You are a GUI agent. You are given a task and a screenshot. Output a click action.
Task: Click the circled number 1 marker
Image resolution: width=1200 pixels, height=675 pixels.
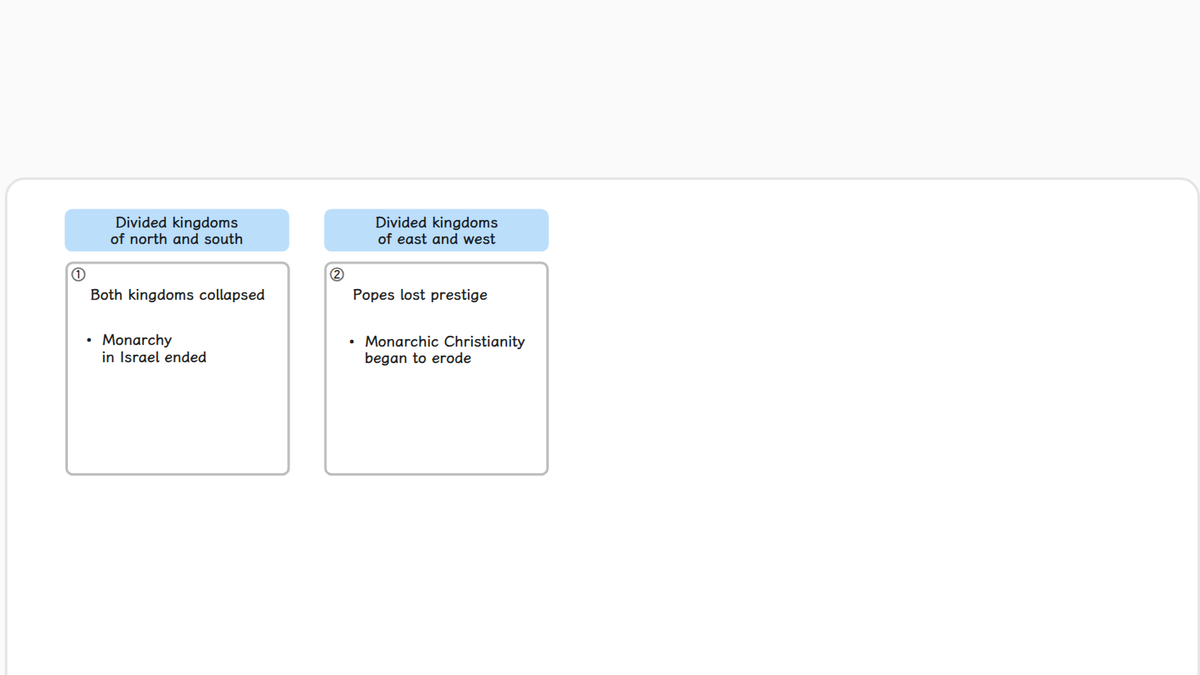[x=78, y=272]
